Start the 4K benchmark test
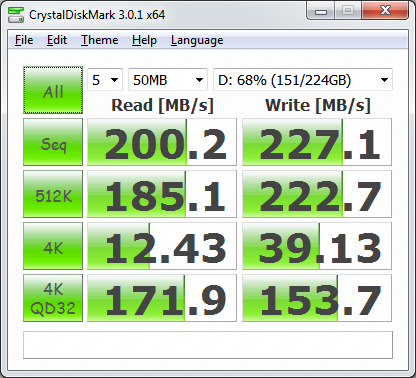This screenshot has width=416, height=378. pos(53,246)
